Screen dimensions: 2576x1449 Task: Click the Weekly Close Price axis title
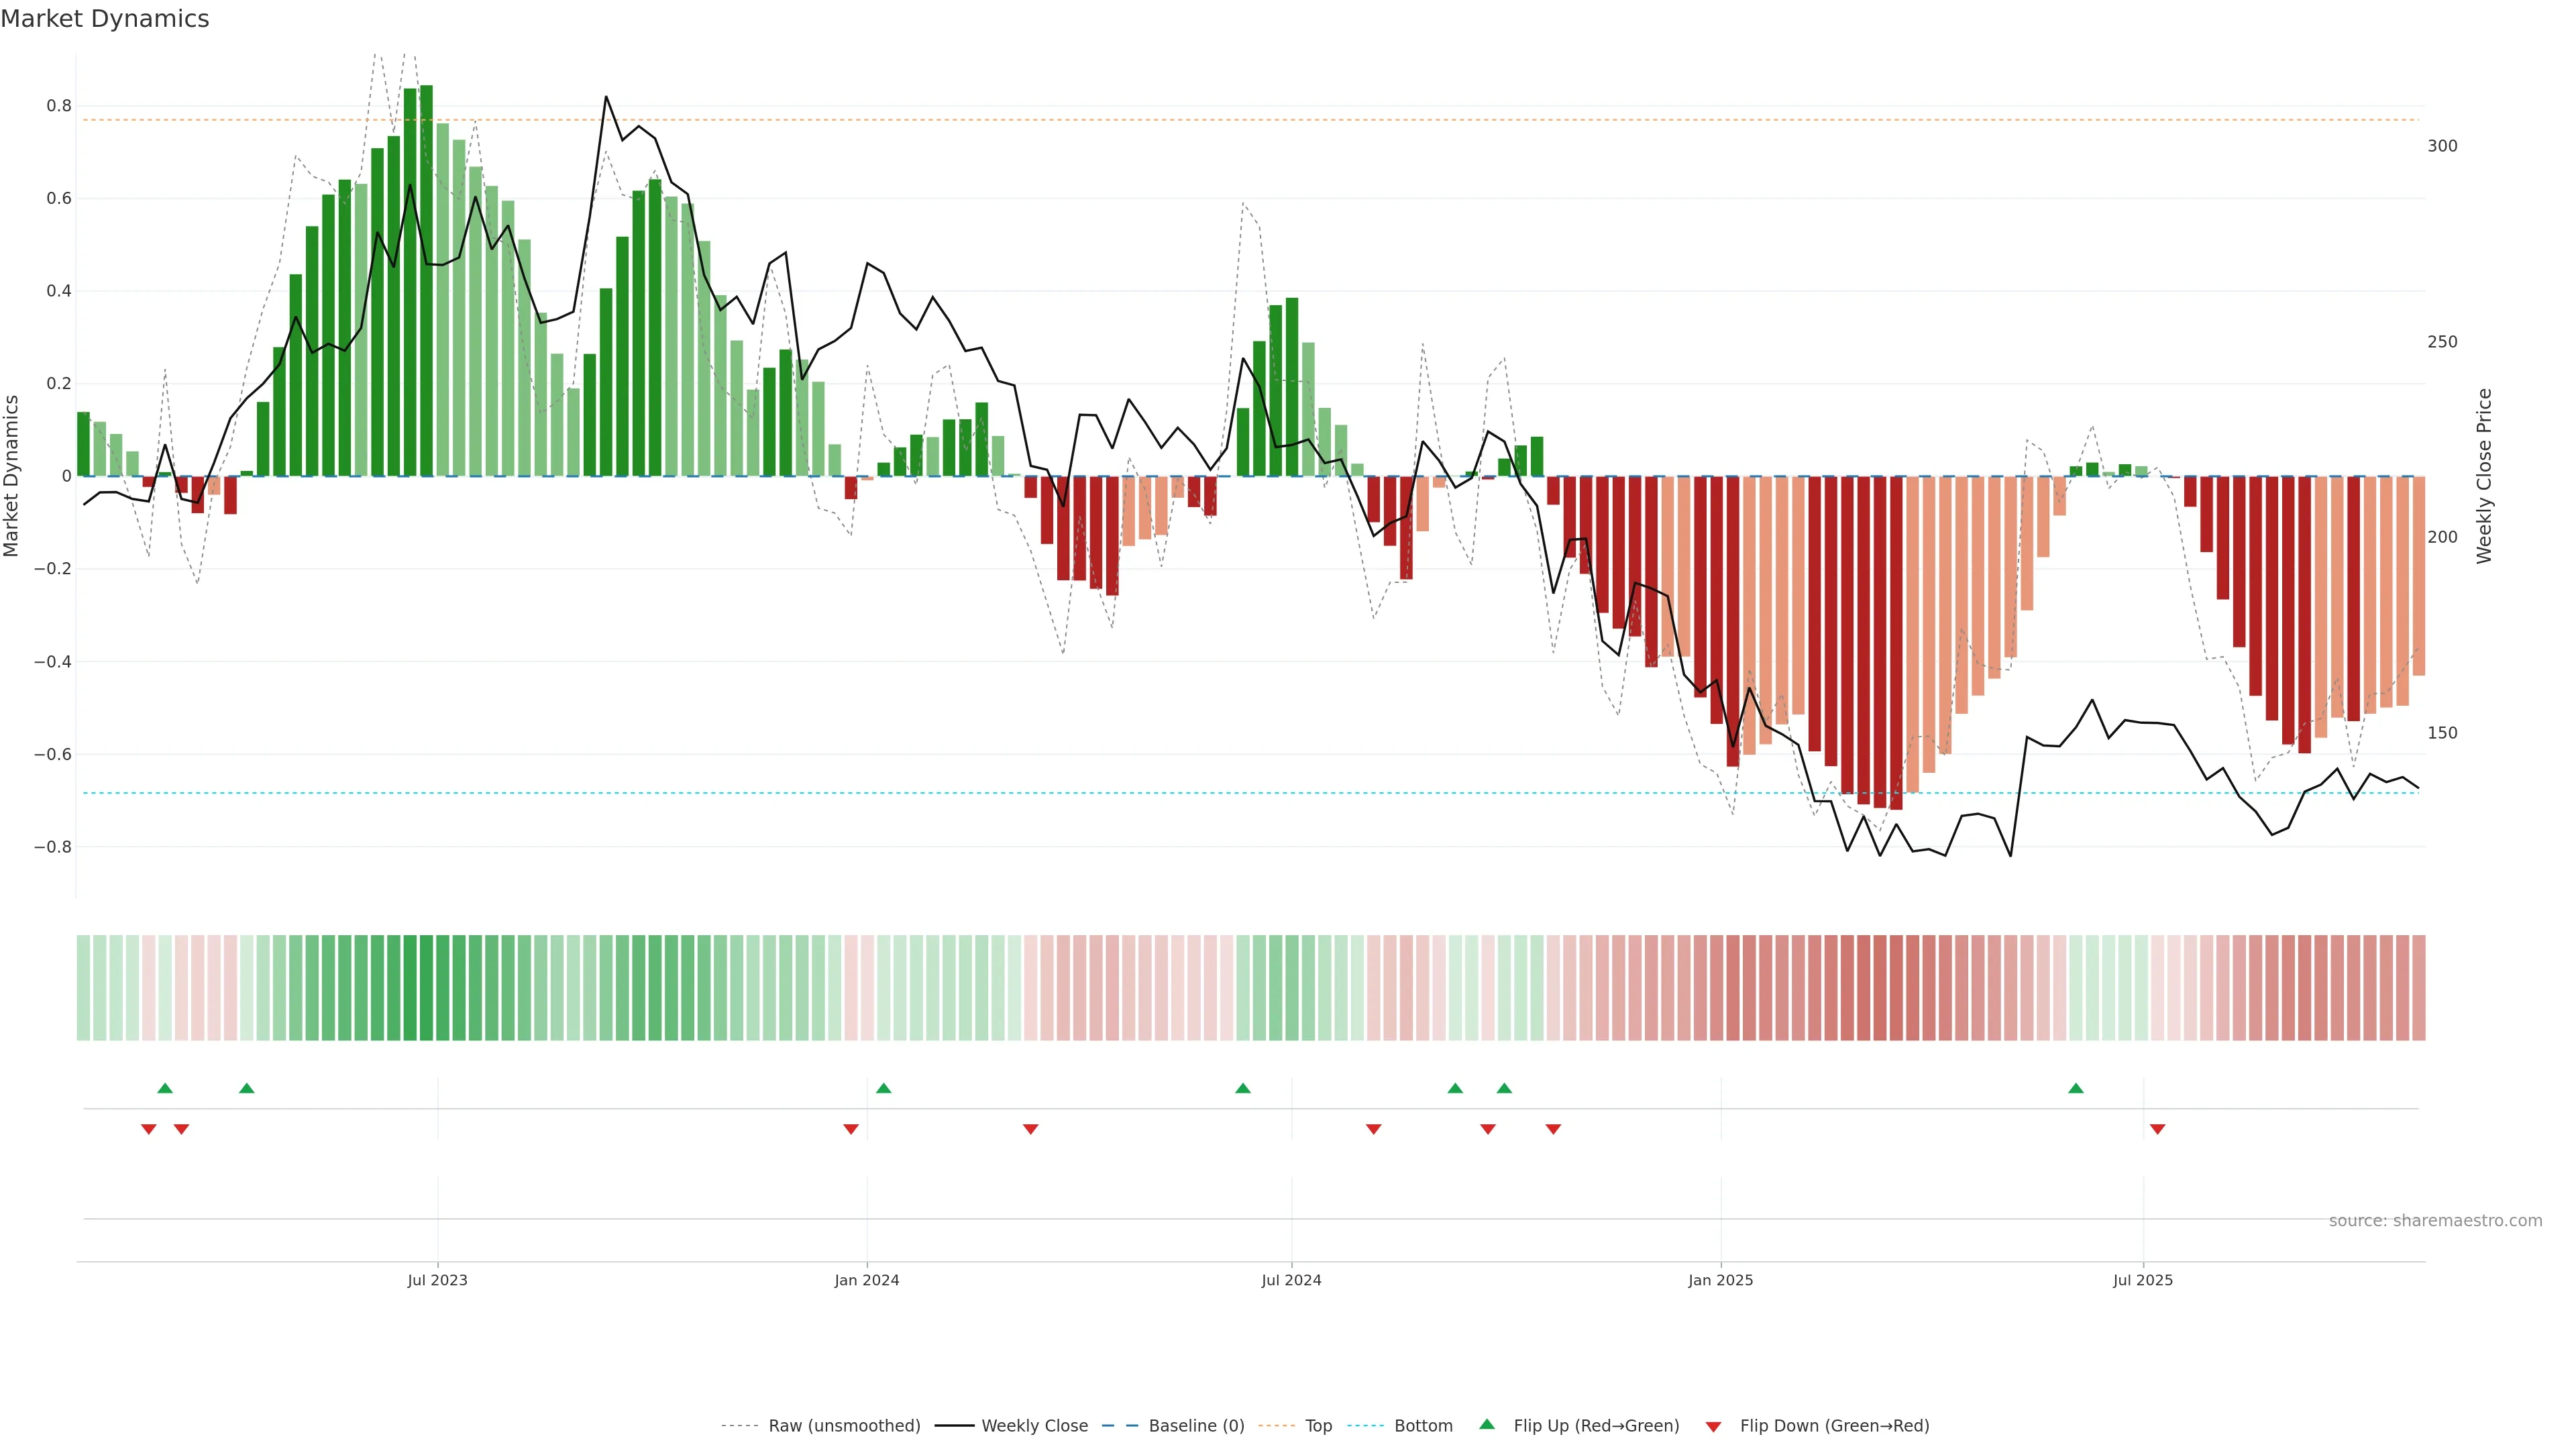[x=2484, y=476]
